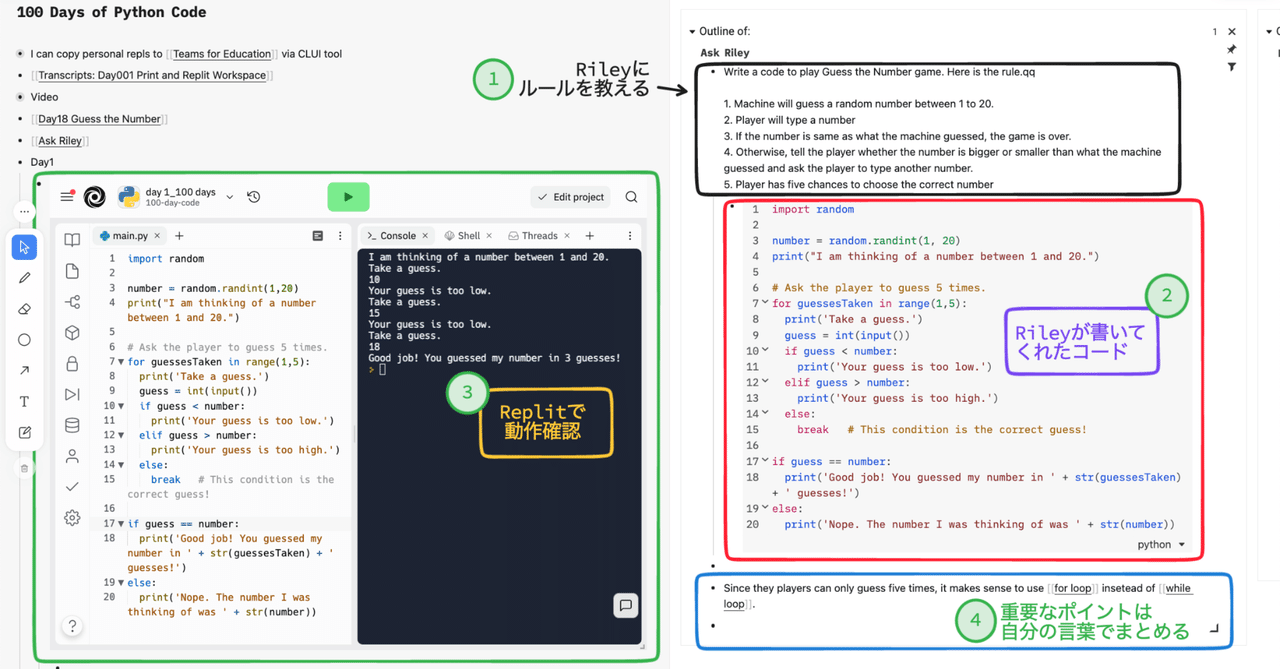Select the arrow selection tool
Image resolution: width=1280 pixels, height=669 pixels.
coord(22,247)
